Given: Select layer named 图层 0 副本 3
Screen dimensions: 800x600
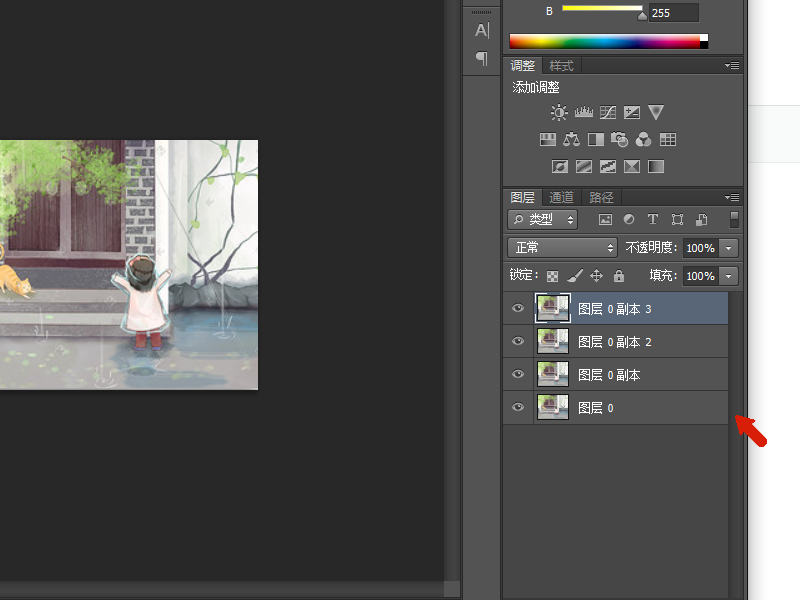Looking at the screenshot, I should pos(615,309).
